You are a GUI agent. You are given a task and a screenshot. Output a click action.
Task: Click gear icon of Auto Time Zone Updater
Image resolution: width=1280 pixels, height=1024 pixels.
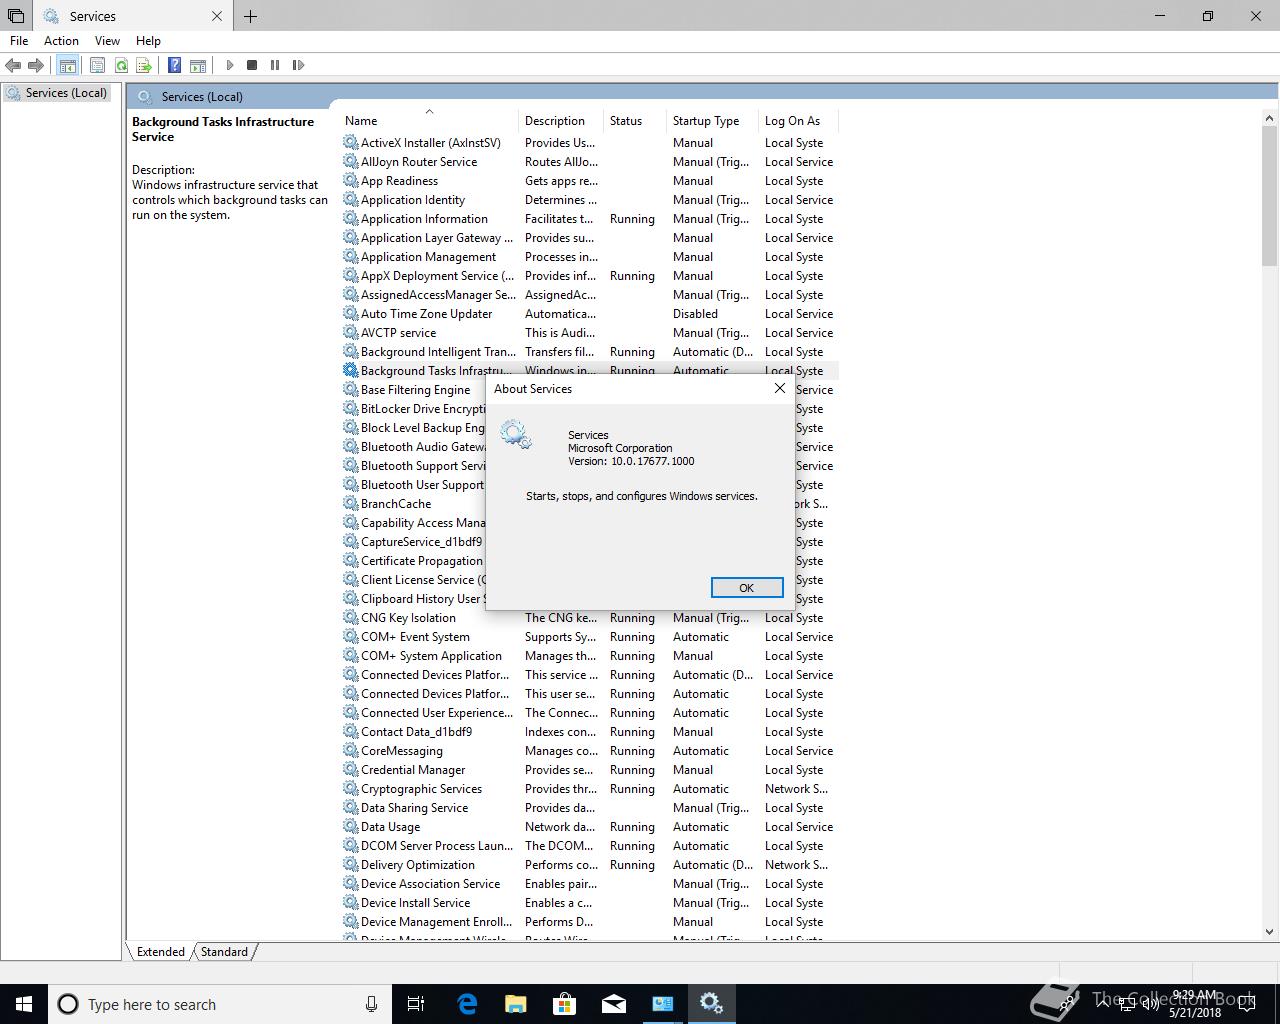pos(350,314)
